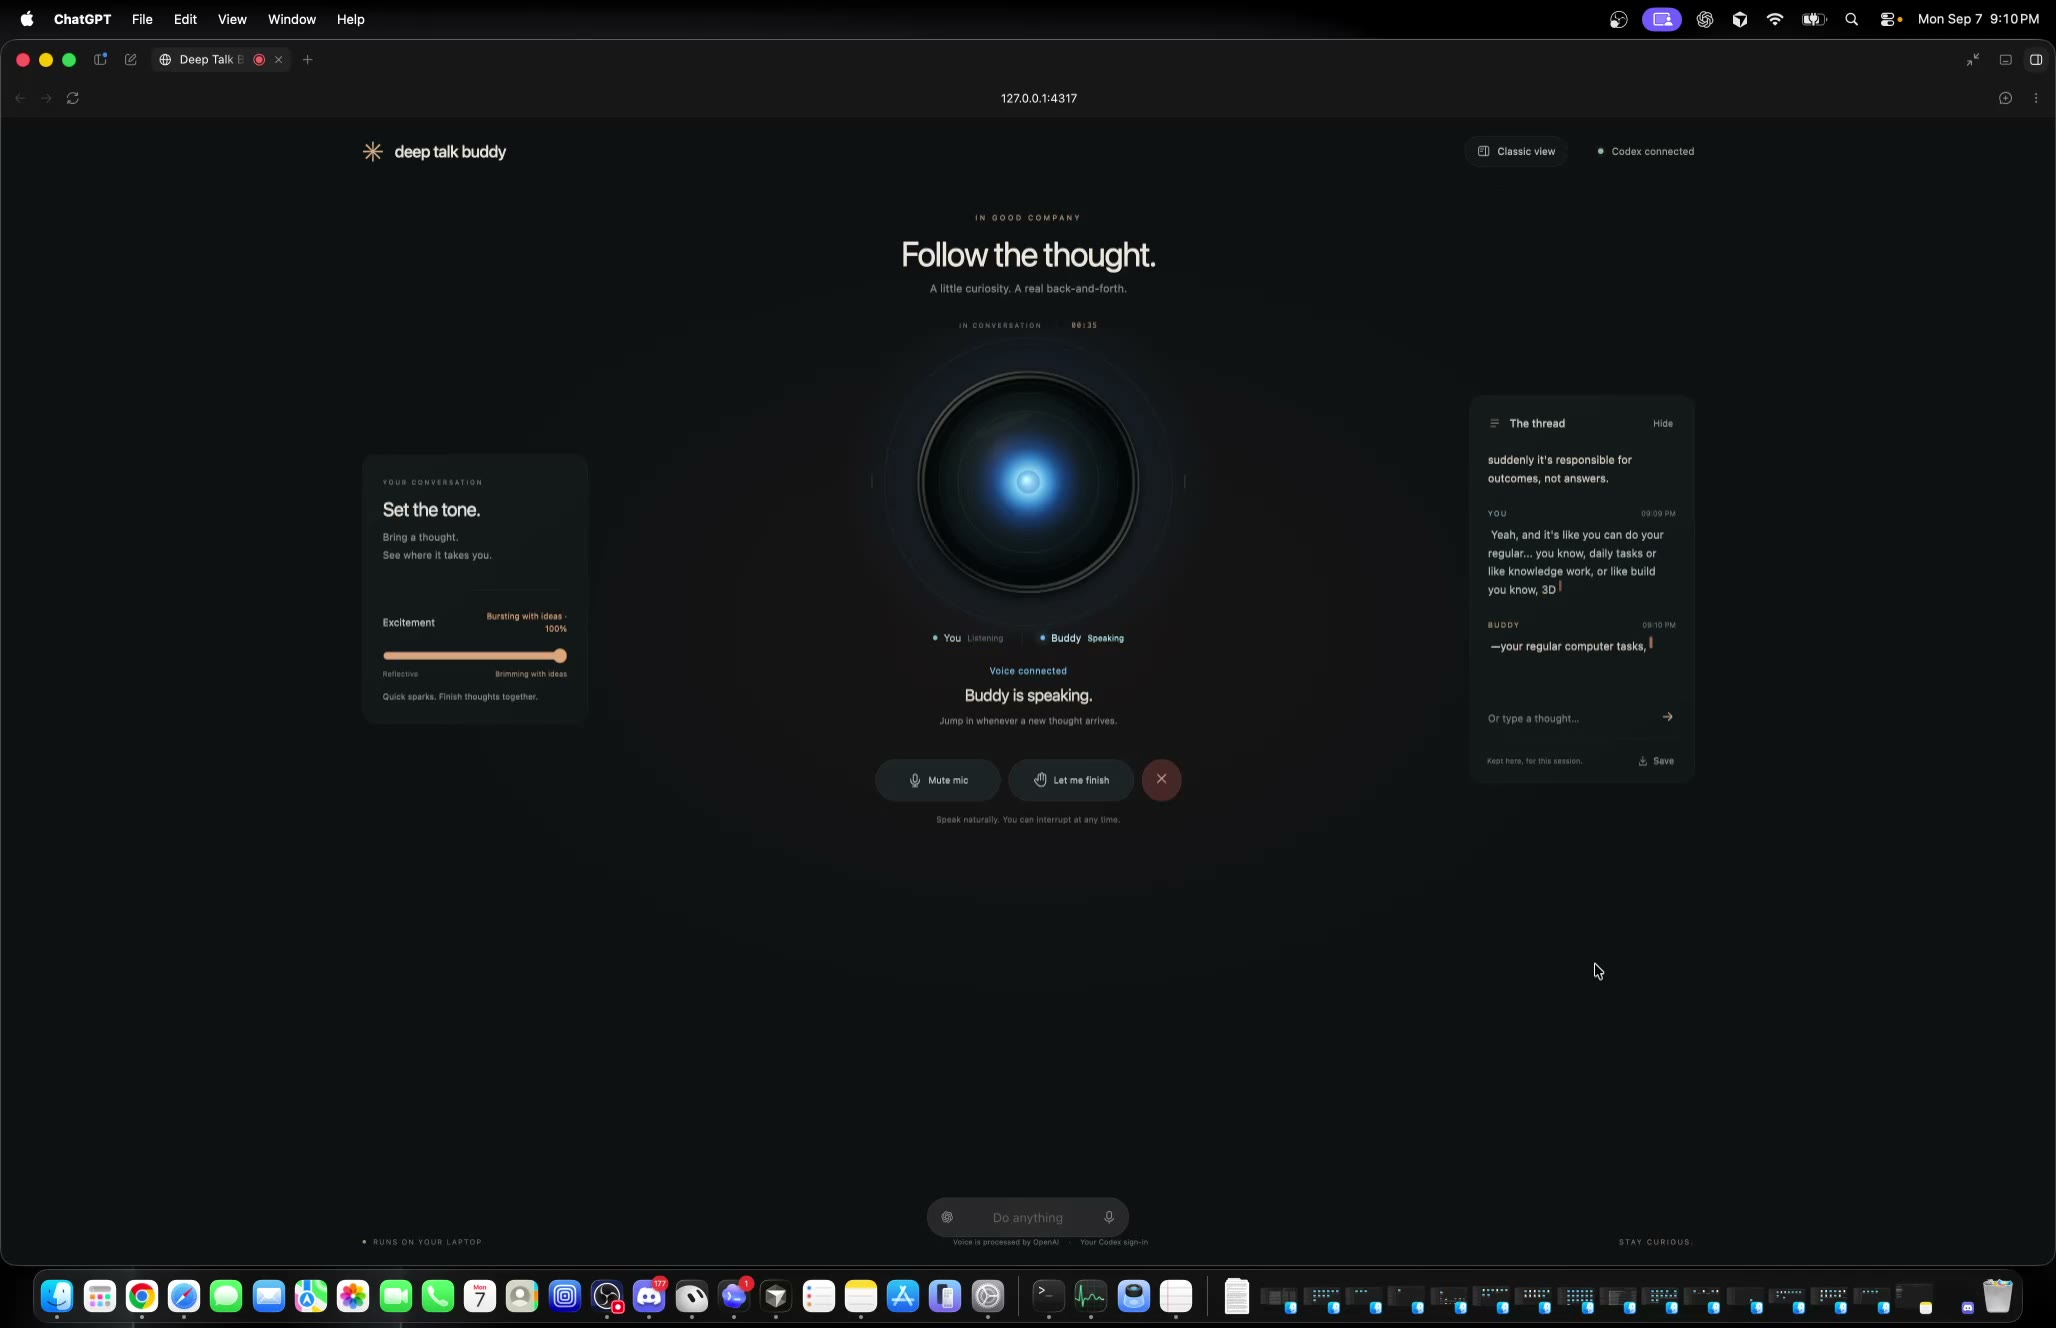Click the deep talk buddy logo
2056x1328 pixels.
pos(434,152)
